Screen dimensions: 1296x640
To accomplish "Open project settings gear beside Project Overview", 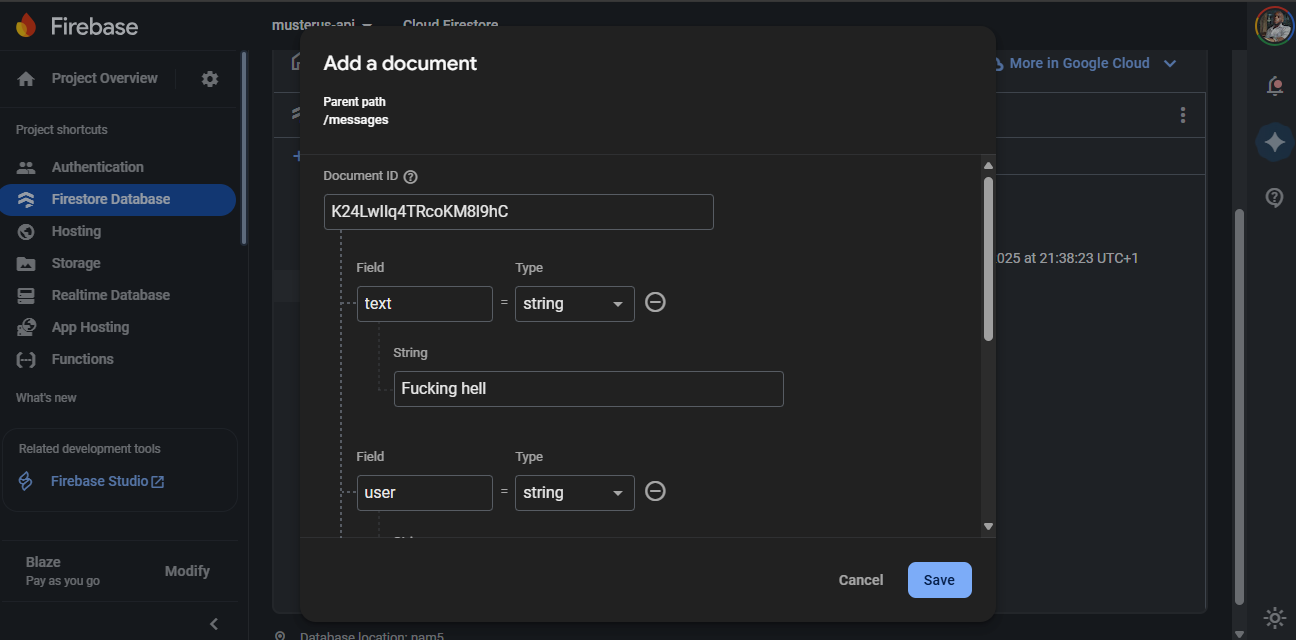I will [x=209, y=77].
